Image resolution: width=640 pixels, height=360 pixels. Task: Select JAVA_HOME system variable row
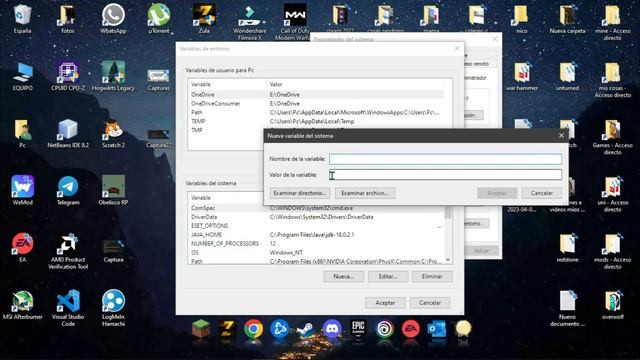tap(316, 235)
